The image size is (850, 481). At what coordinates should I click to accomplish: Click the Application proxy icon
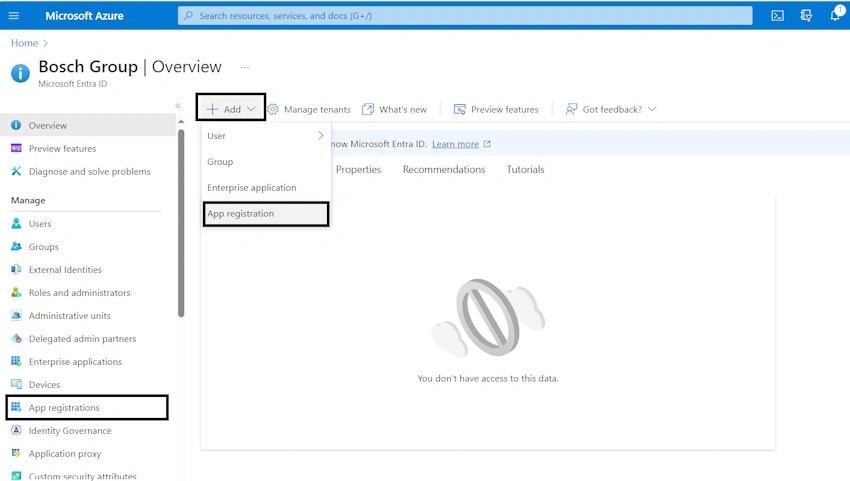tap(16, 453)
